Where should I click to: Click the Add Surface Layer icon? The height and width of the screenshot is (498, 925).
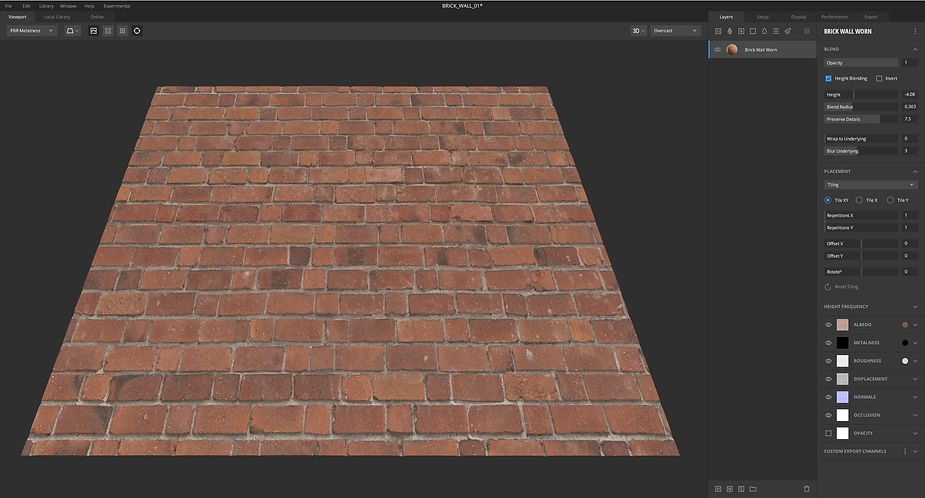pos(718,31)
